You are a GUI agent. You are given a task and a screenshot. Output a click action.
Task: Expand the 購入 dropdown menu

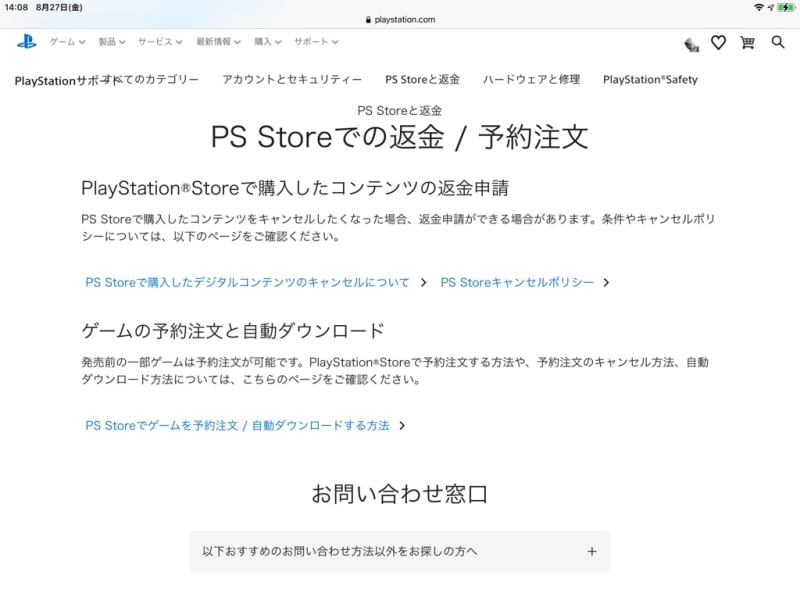268,42
